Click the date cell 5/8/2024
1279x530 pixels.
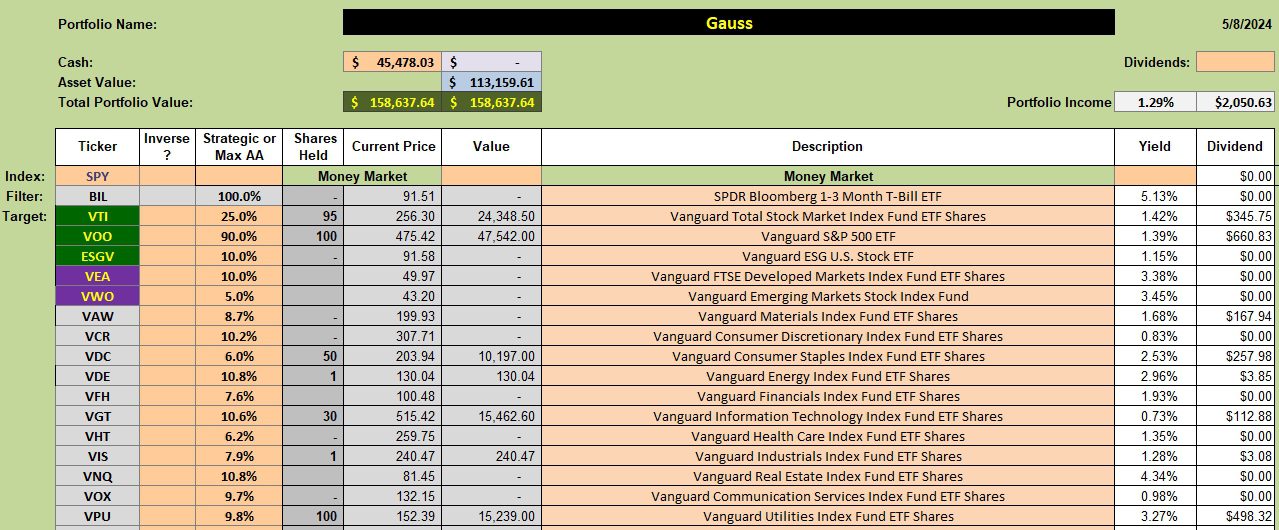(1246, 23)
